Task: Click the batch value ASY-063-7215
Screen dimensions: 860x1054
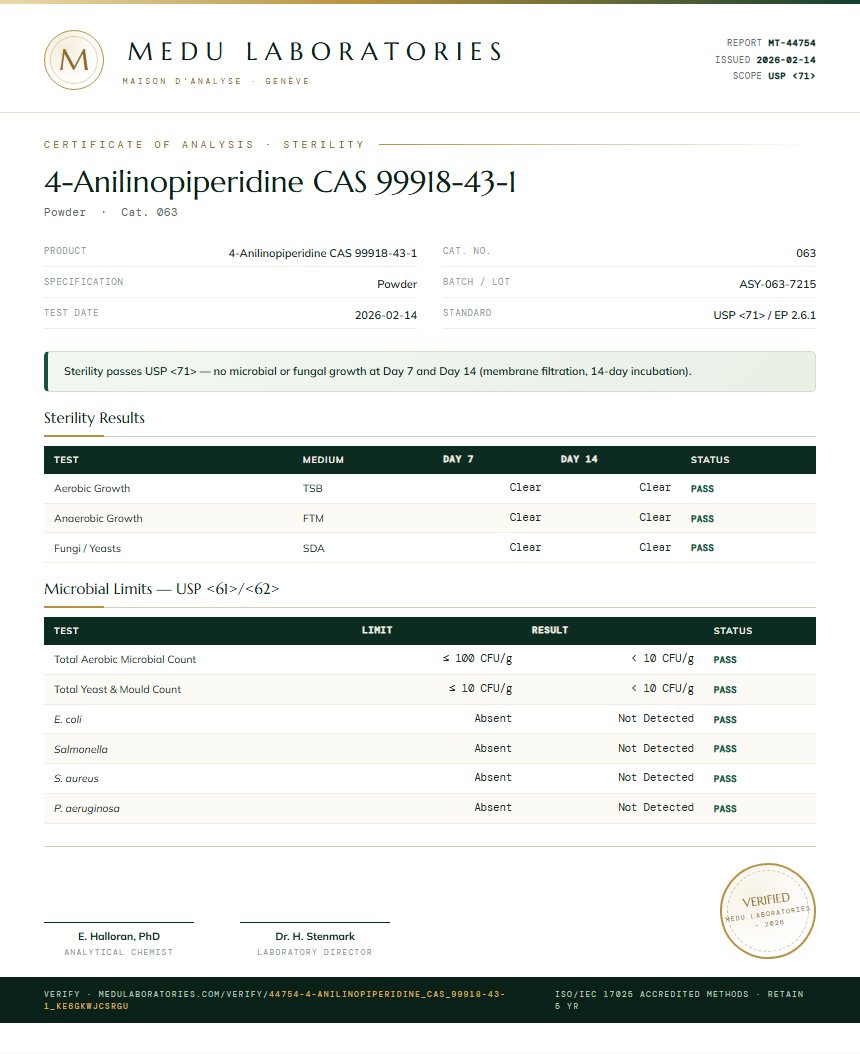Action: coord(777,284)
